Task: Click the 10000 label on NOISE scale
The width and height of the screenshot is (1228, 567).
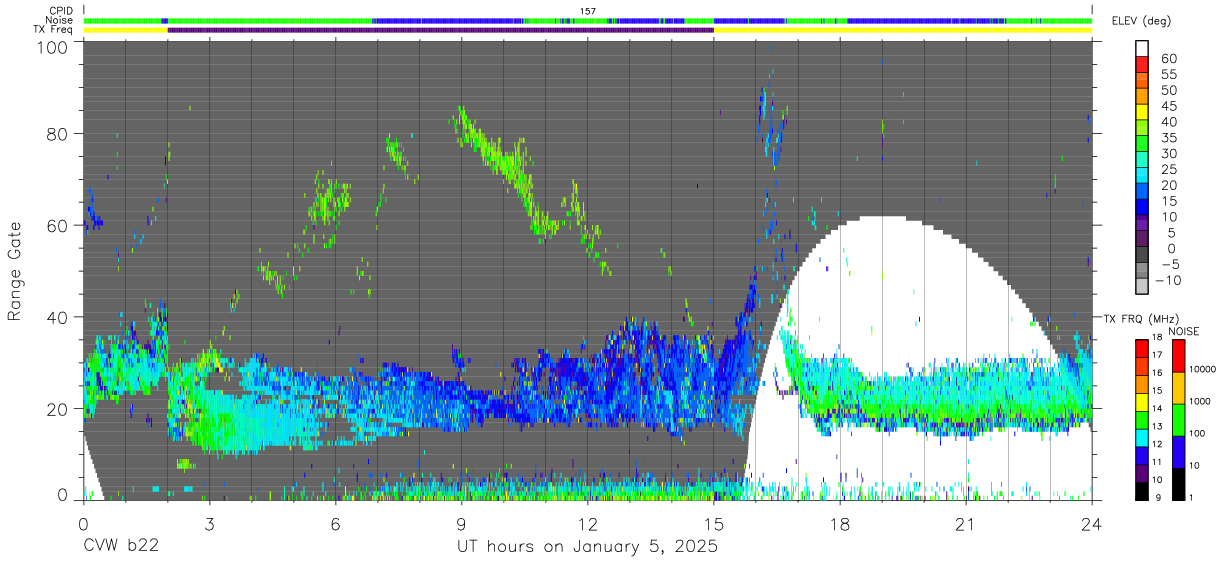Action: click(1204, 369)
